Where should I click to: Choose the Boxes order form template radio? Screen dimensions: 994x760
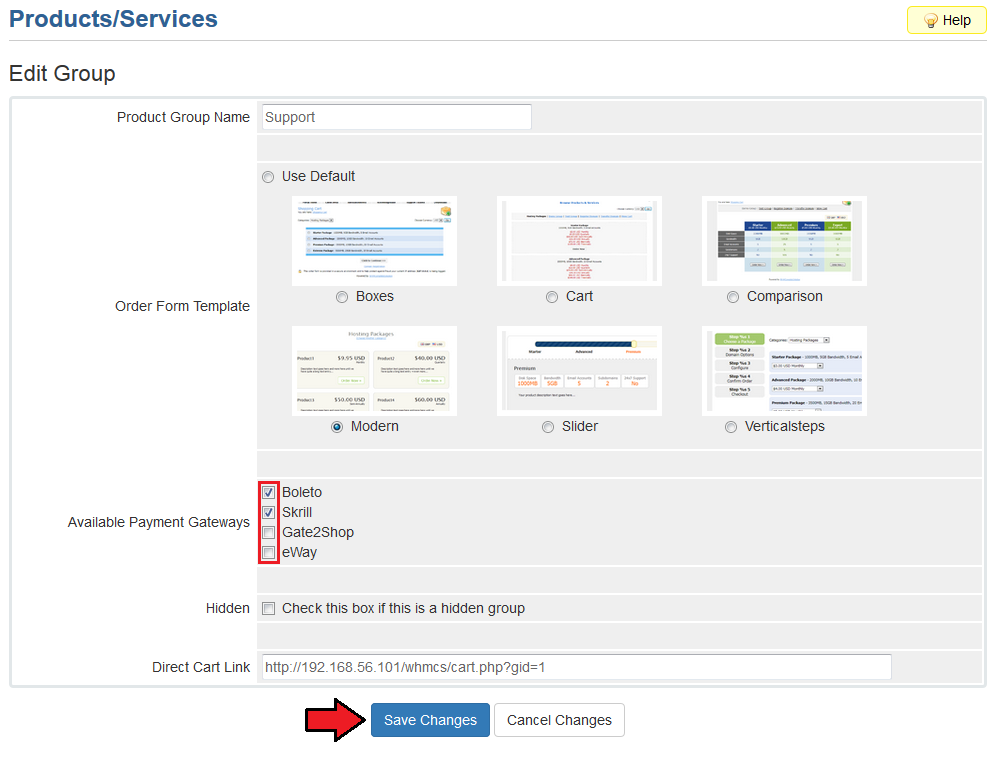pos(343,297)
